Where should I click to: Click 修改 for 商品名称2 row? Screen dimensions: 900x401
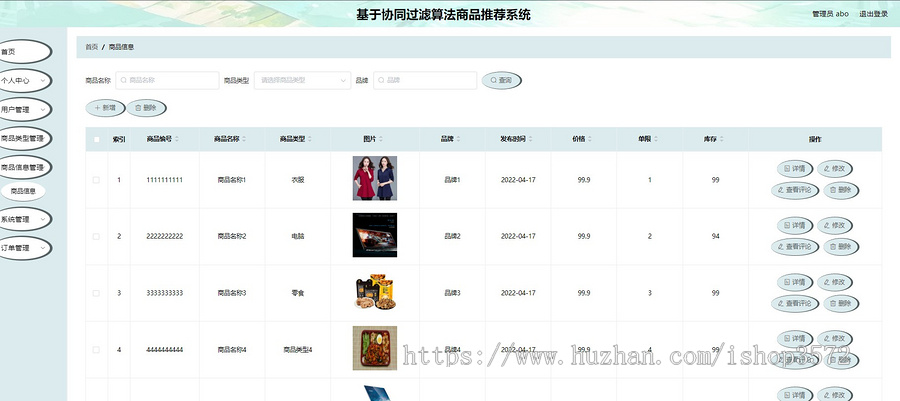coord(835,225)
